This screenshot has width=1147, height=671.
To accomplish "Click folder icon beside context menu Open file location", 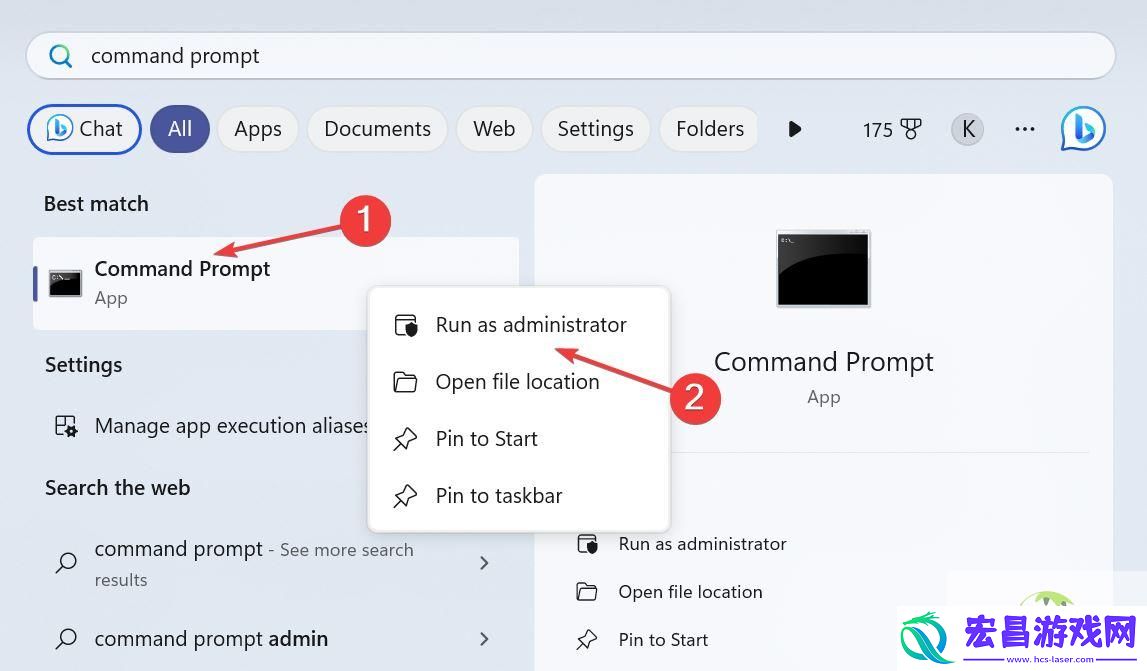I will click(405, 382).
